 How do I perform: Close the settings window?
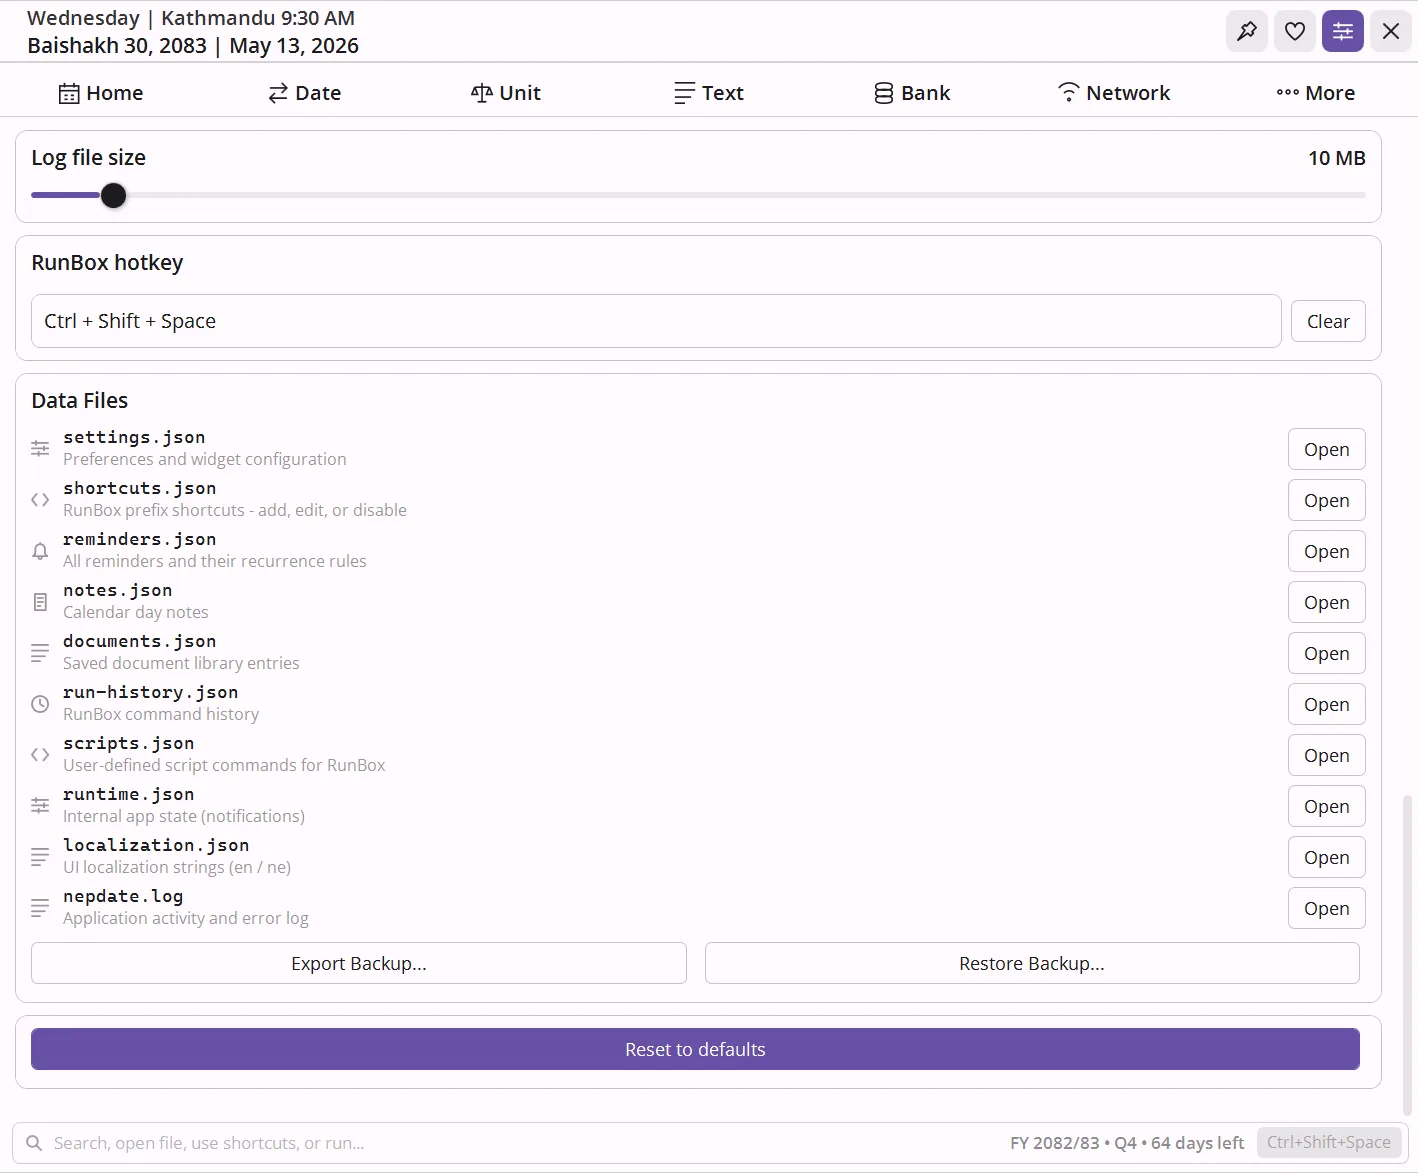click(x=1391, y=31)
